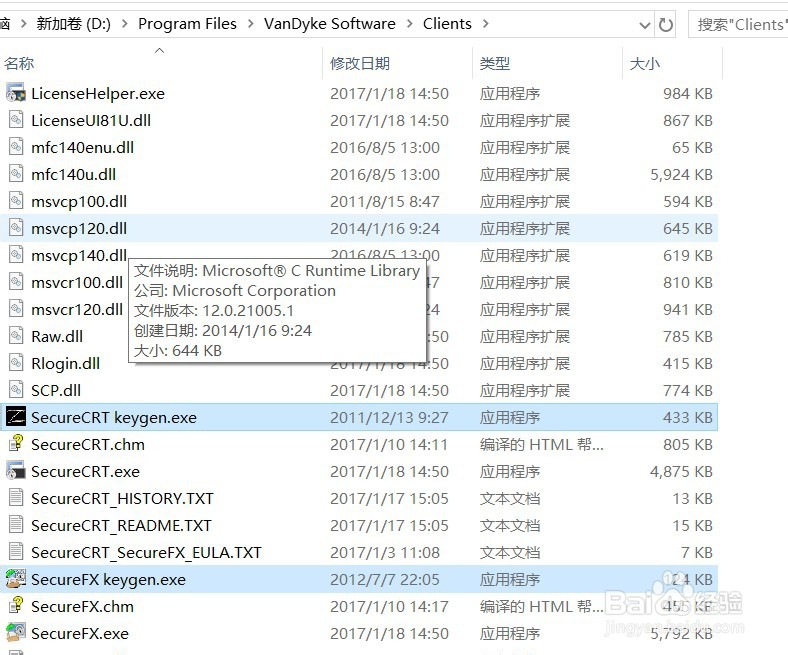Refresh the Clients folder view
The height and width of the screenshot is (655, 788).
pos(665,24)
